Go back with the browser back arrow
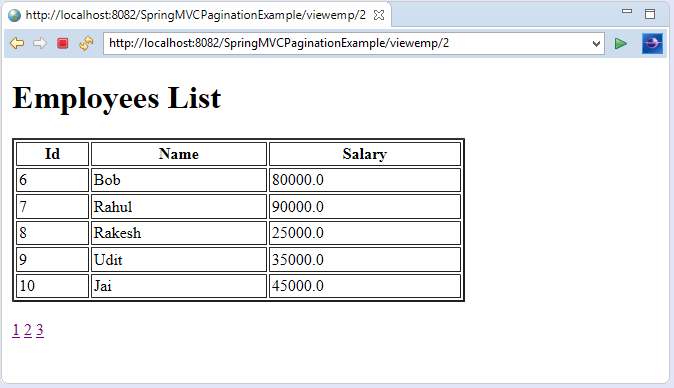 (17, 43)
